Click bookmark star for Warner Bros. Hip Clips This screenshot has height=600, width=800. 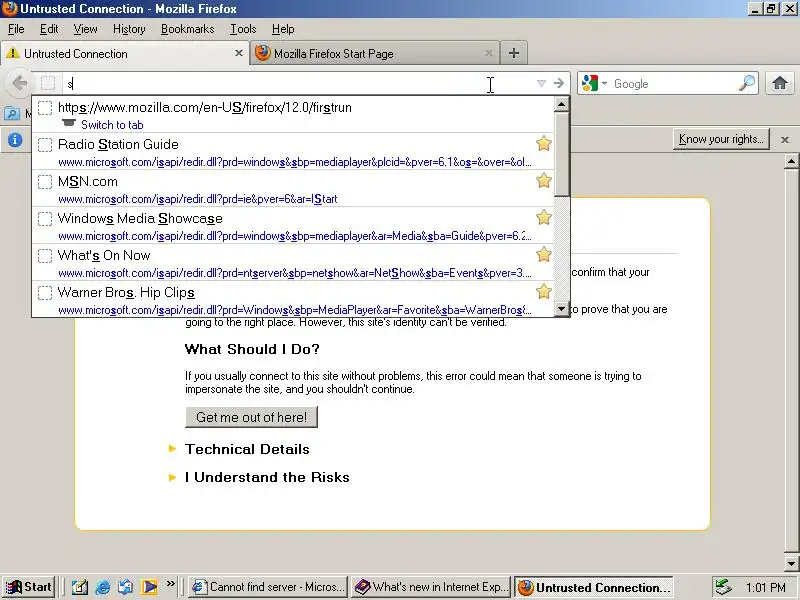[x=544, y=291]
